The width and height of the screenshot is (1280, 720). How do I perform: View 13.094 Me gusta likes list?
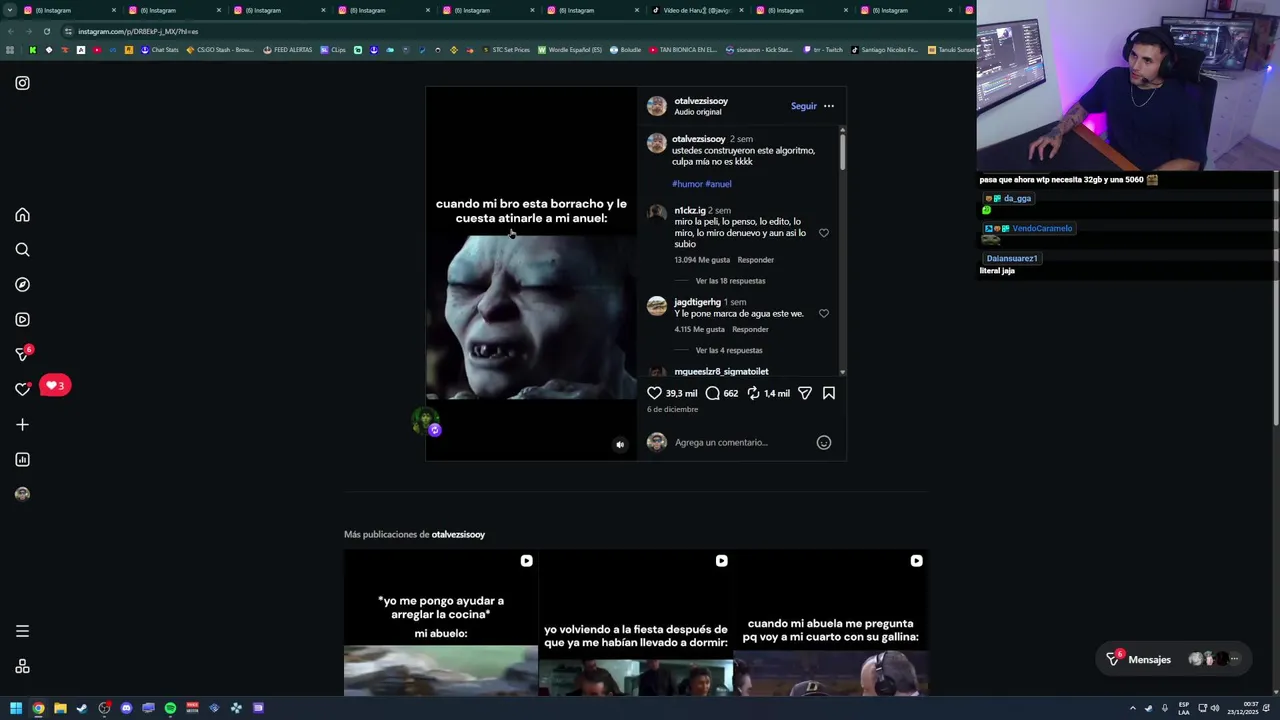tap(702, 260)
